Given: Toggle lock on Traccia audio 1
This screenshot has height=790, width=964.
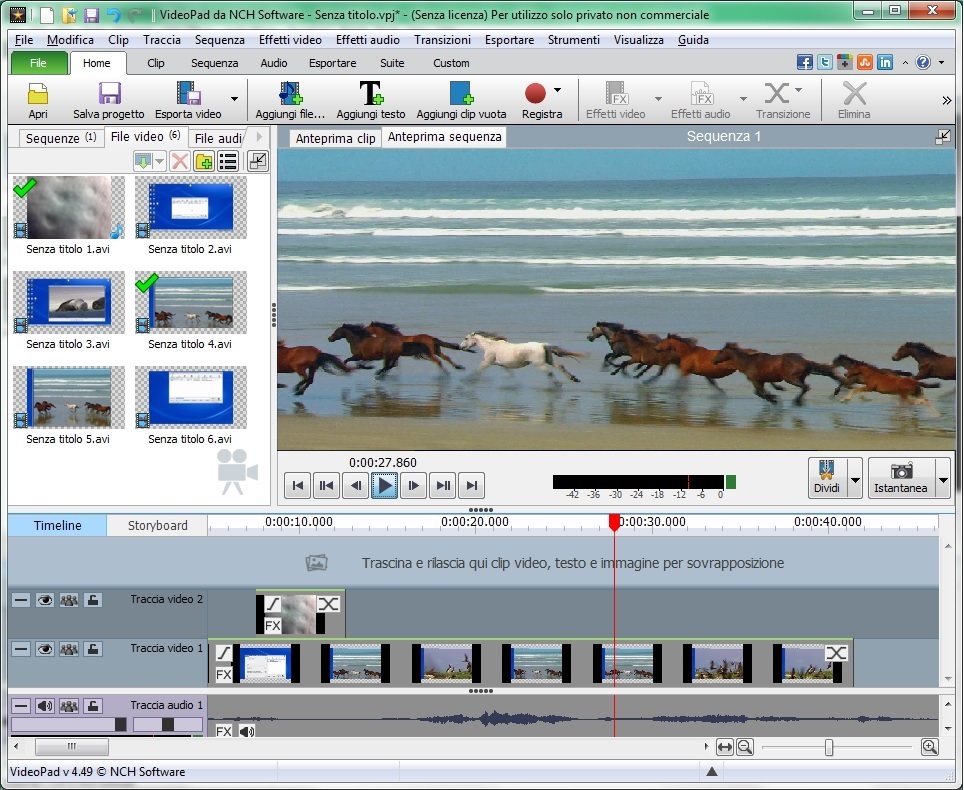Looking at the screenshot, I should [93, 706].
